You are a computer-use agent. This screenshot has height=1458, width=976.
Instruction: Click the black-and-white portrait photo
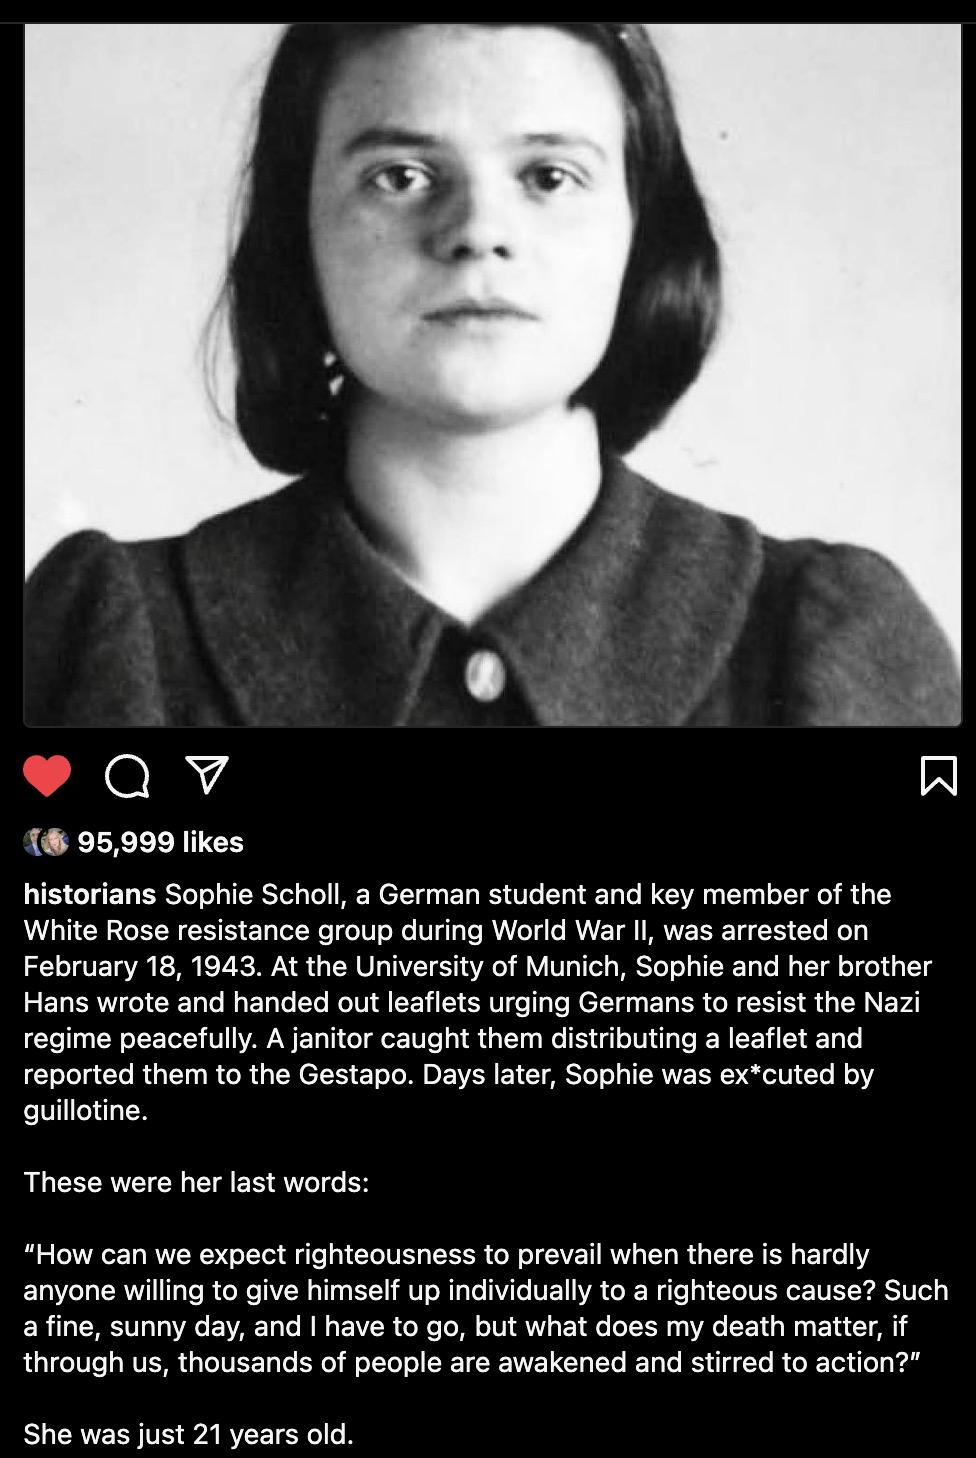492,374
